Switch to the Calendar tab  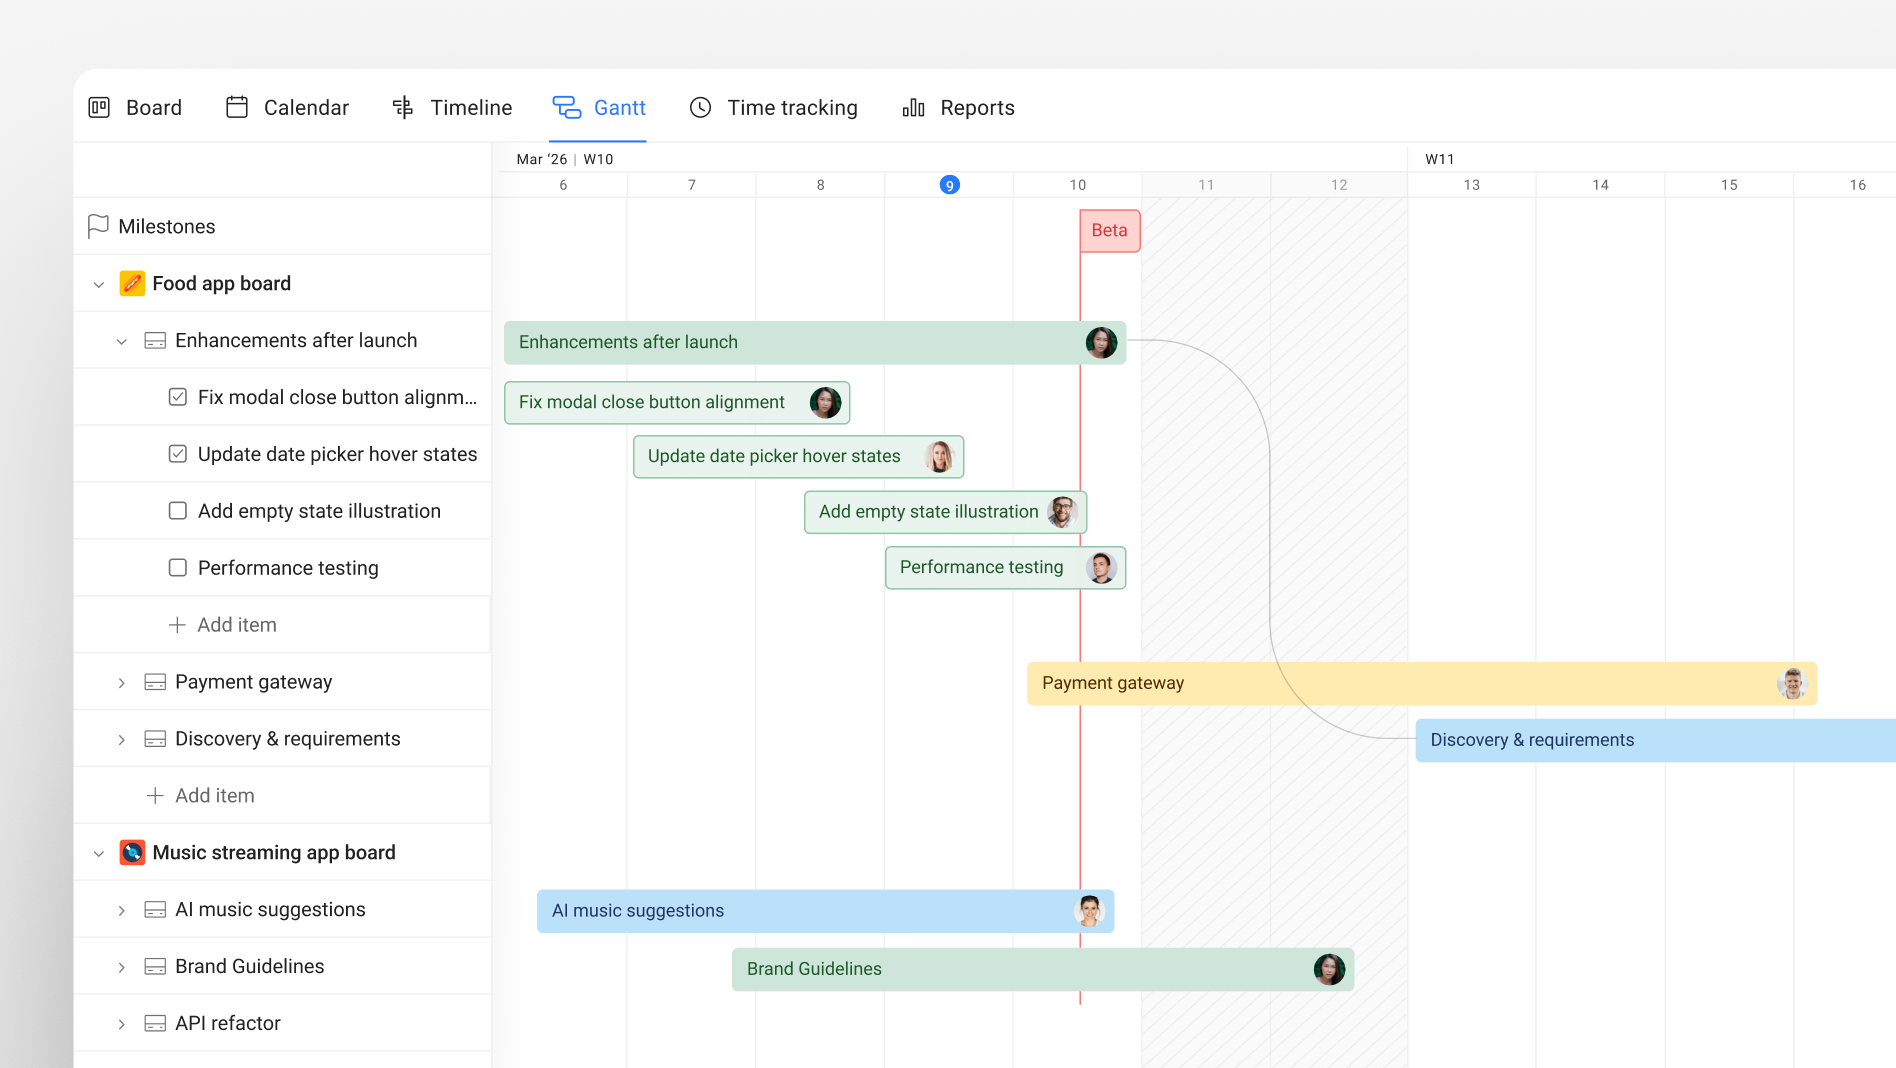[287, 108]
